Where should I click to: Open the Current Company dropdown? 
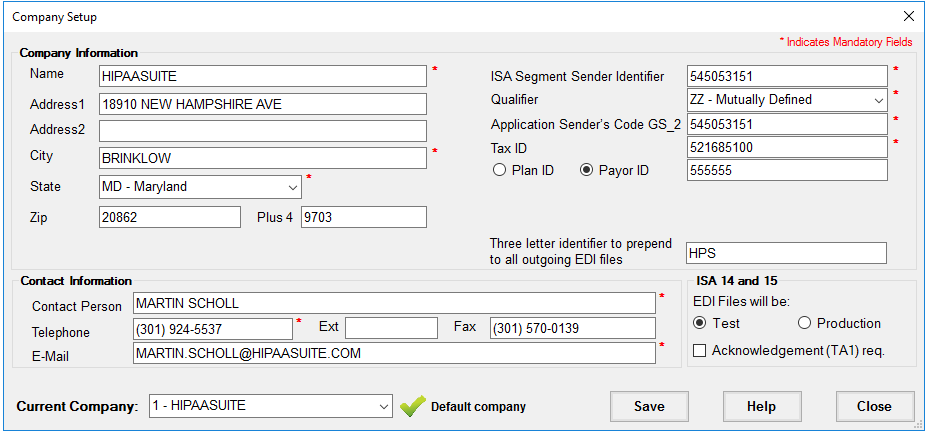384,406
